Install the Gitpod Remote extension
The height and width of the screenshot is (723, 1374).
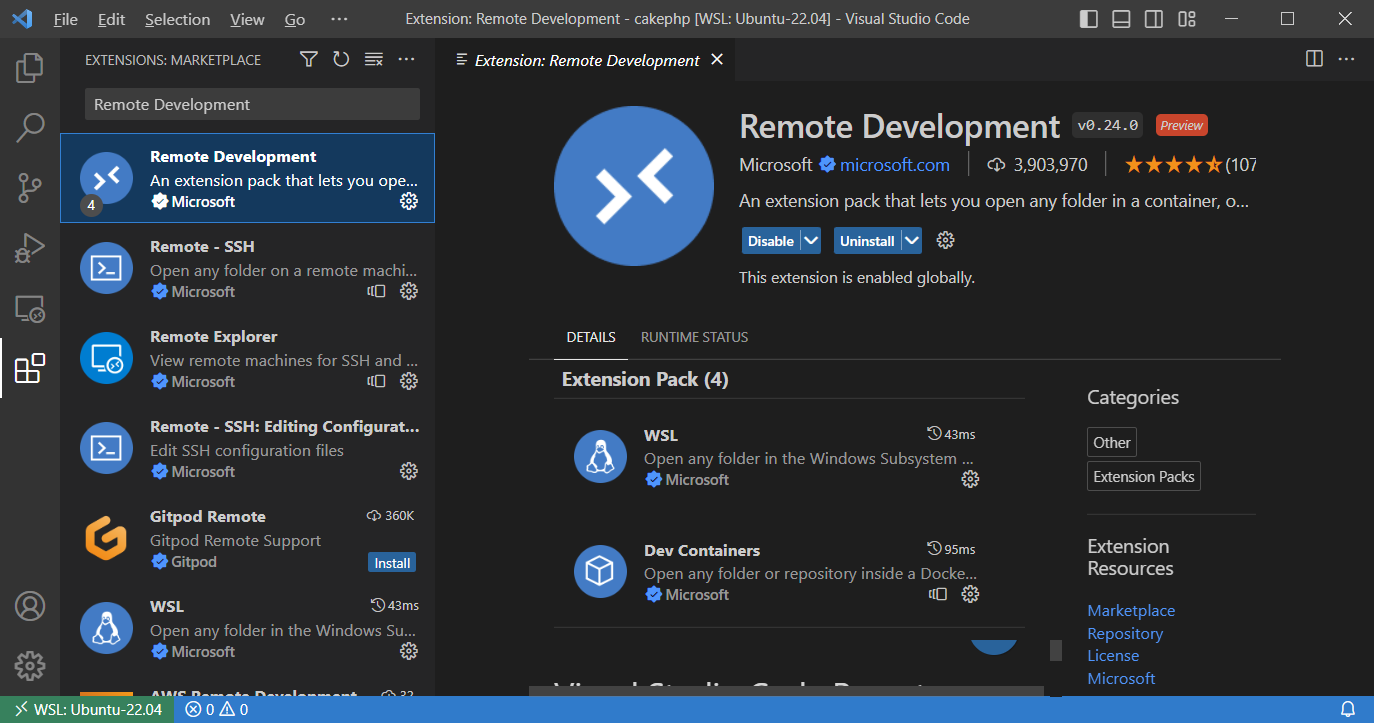pos(391,562)
